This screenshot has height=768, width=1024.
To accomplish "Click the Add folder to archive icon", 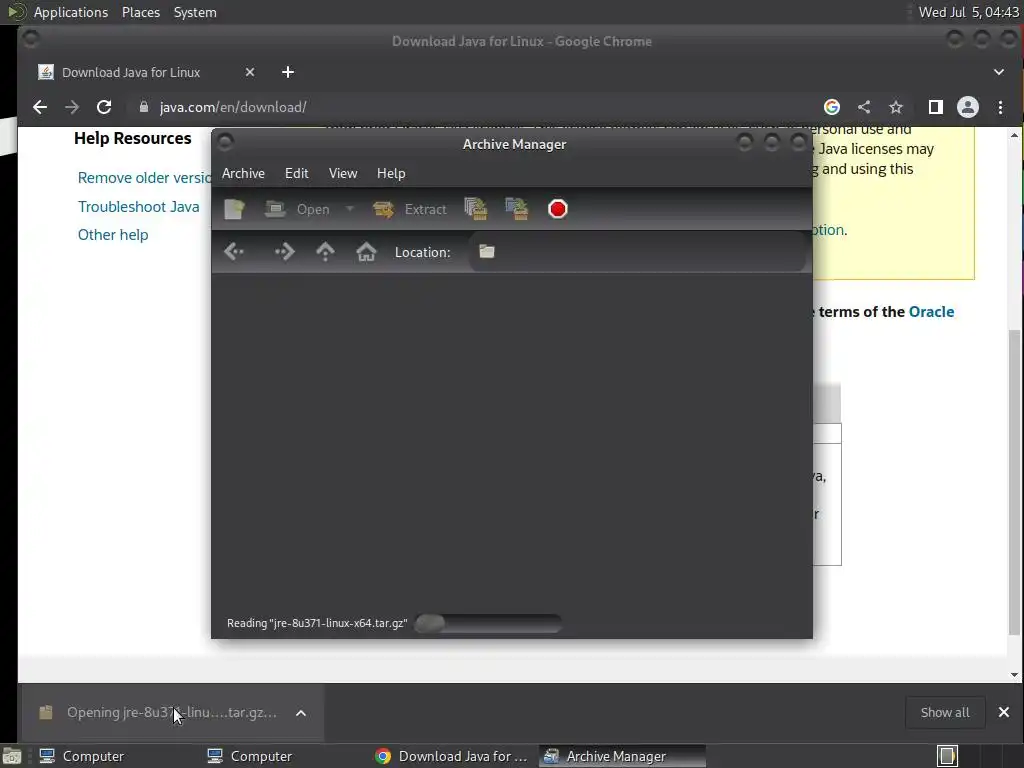I will click(x=517, y=209).
